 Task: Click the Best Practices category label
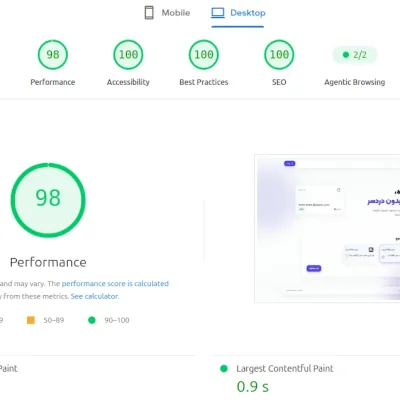click(x=204, y=82)
